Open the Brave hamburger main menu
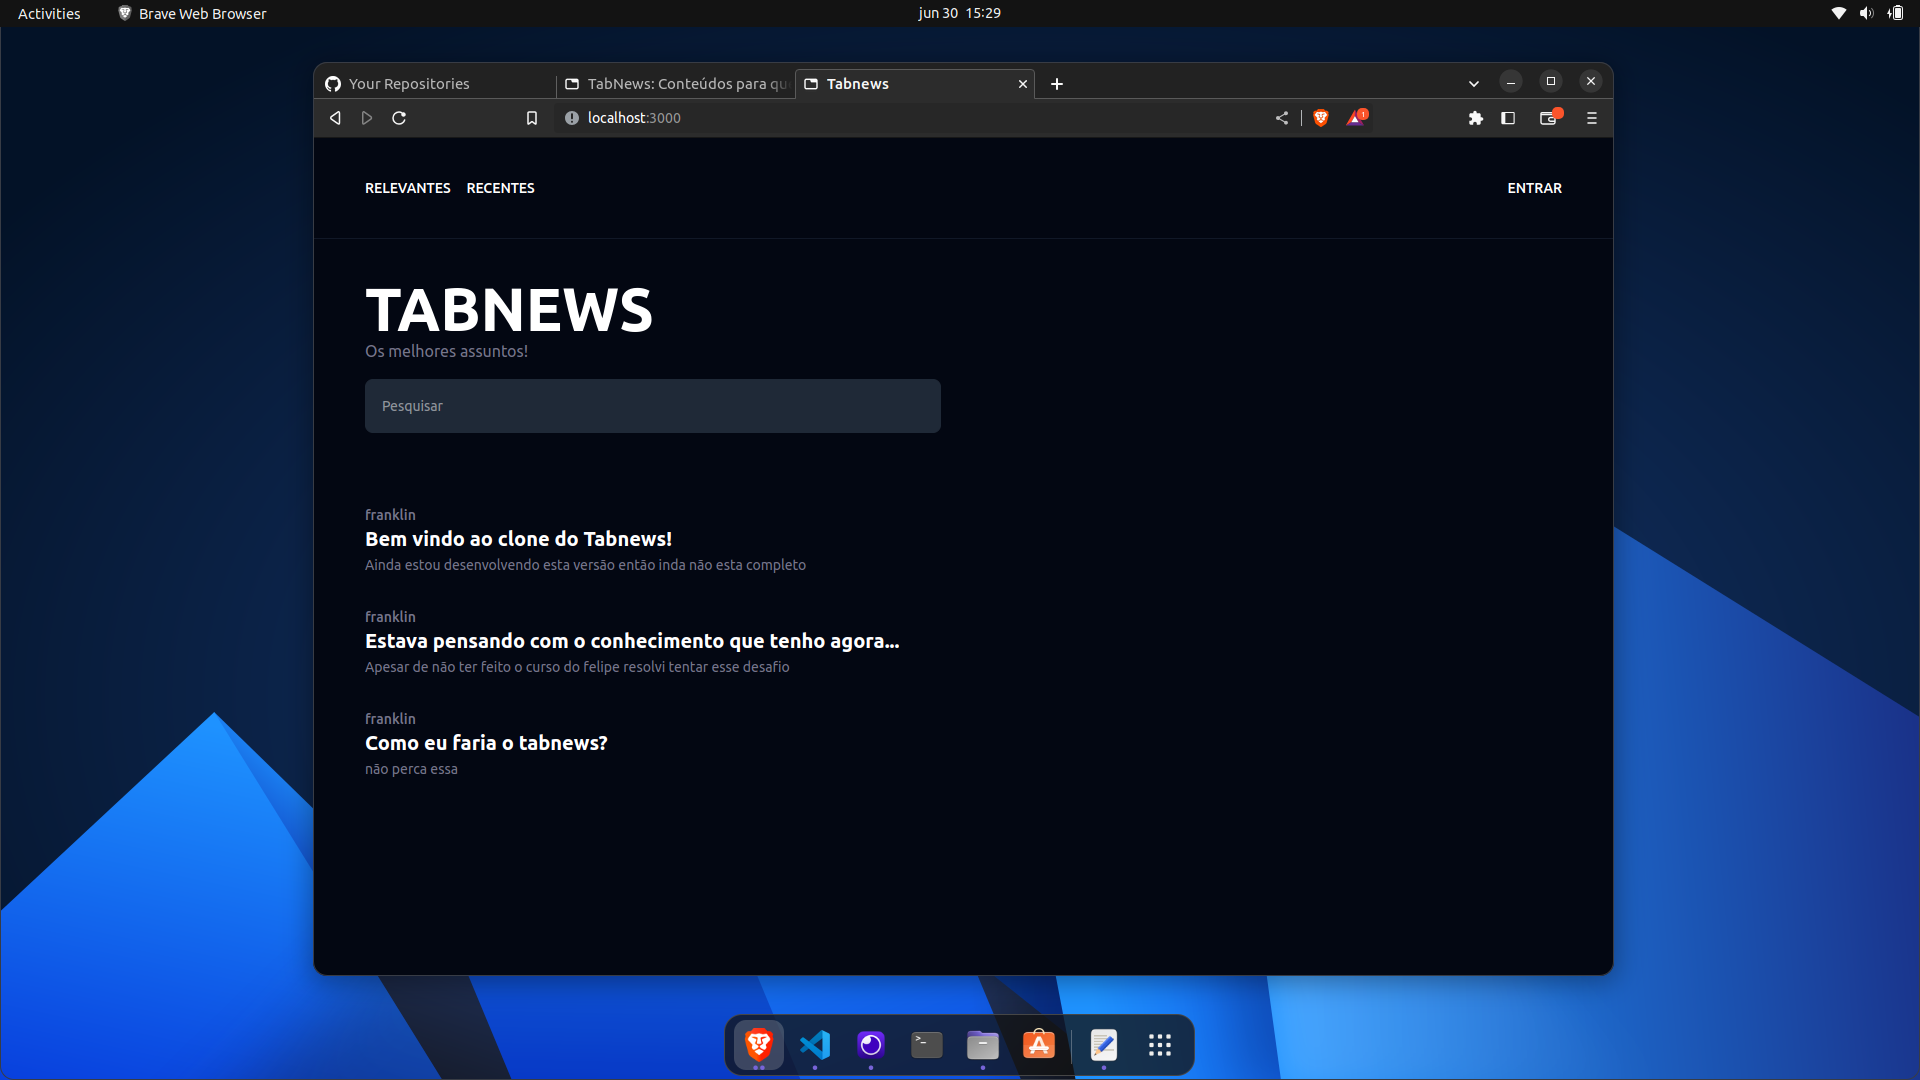The width and height of the screenshot is (1920, 1080). pyautogui.click(x=1592, y=118)
